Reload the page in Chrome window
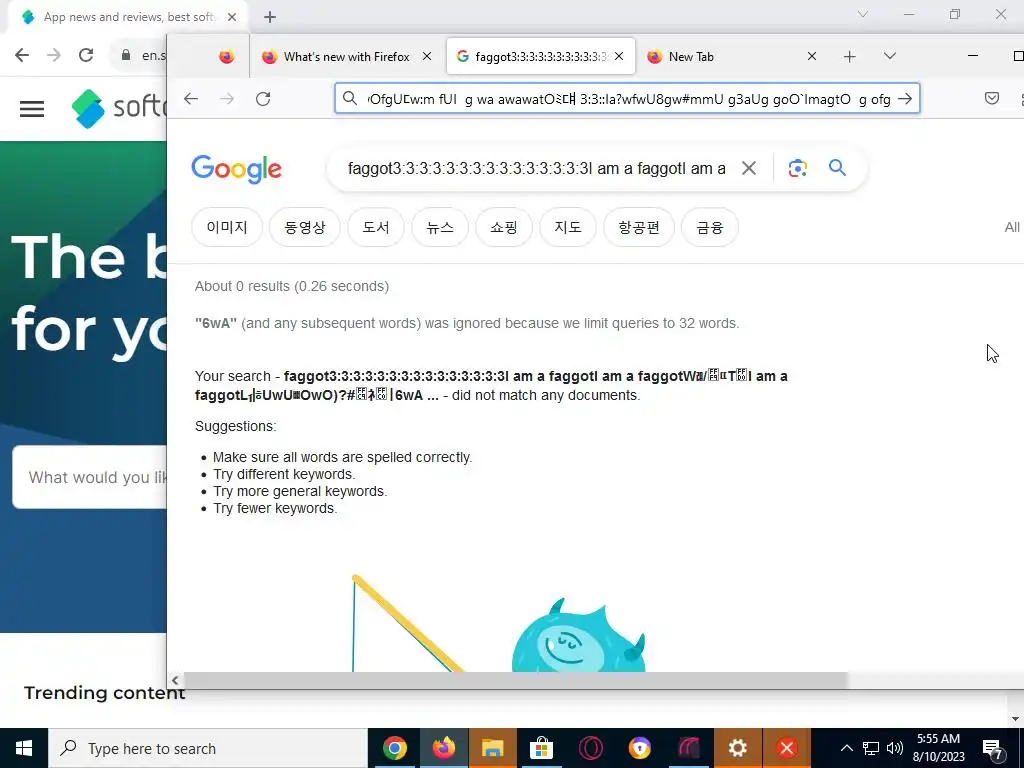This screenshot has width=1024, height=768. click(86, 55)
